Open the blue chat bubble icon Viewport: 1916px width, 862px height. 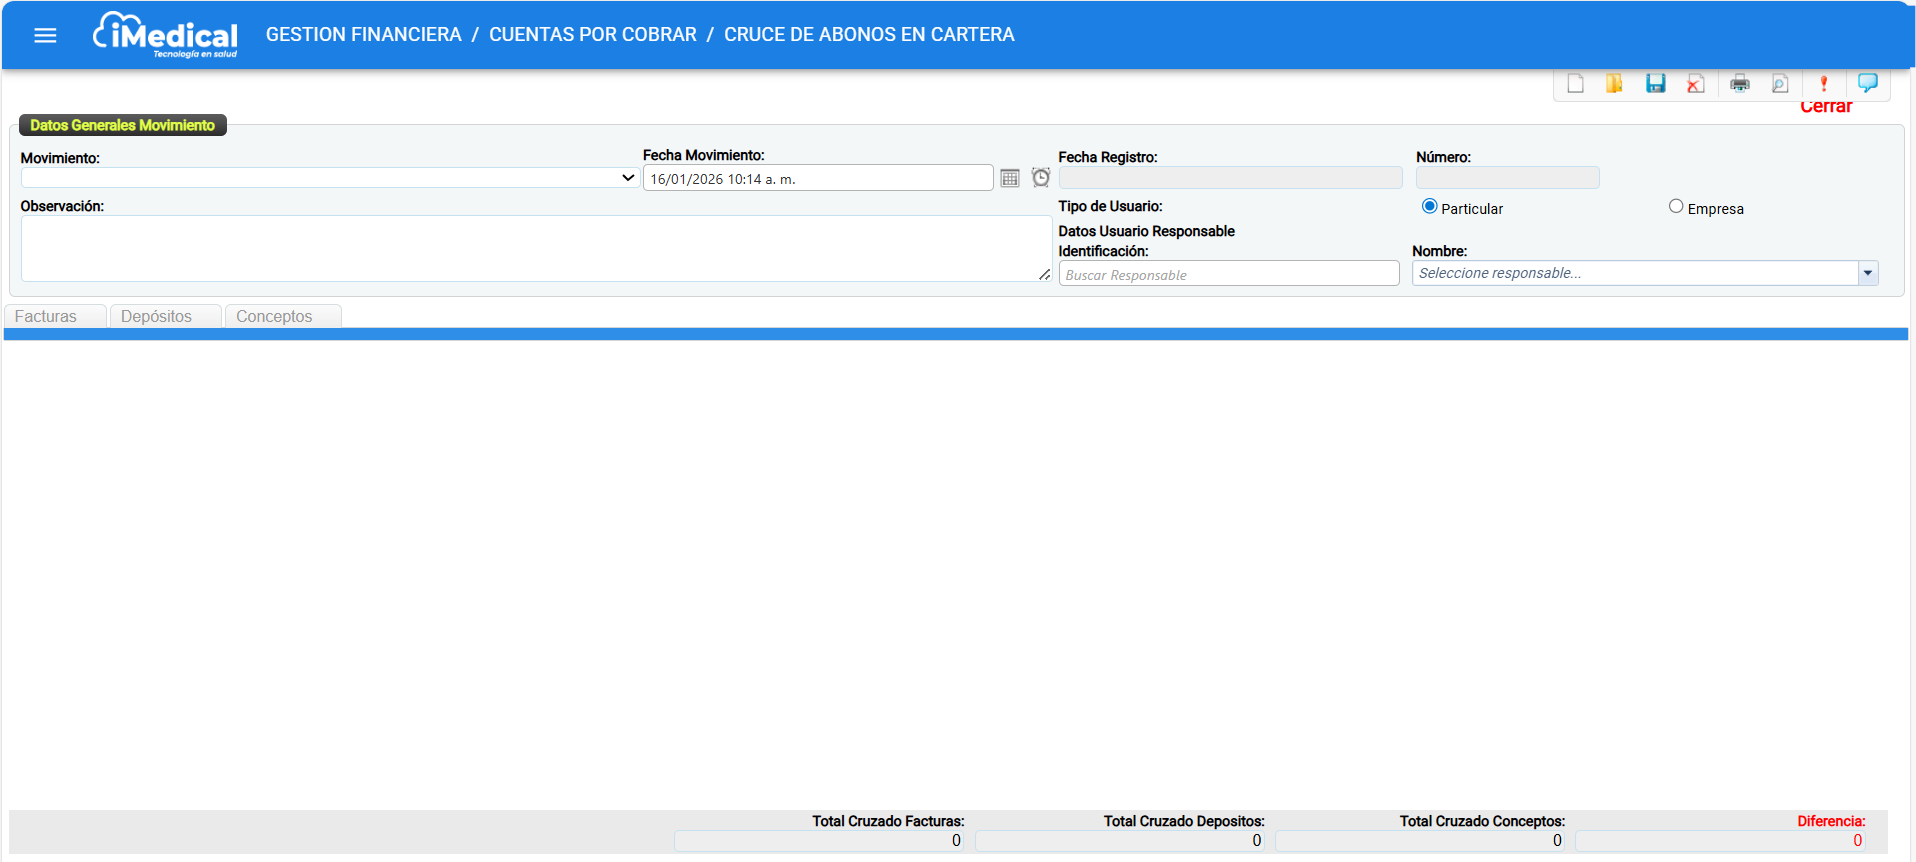click(1867, 83)
